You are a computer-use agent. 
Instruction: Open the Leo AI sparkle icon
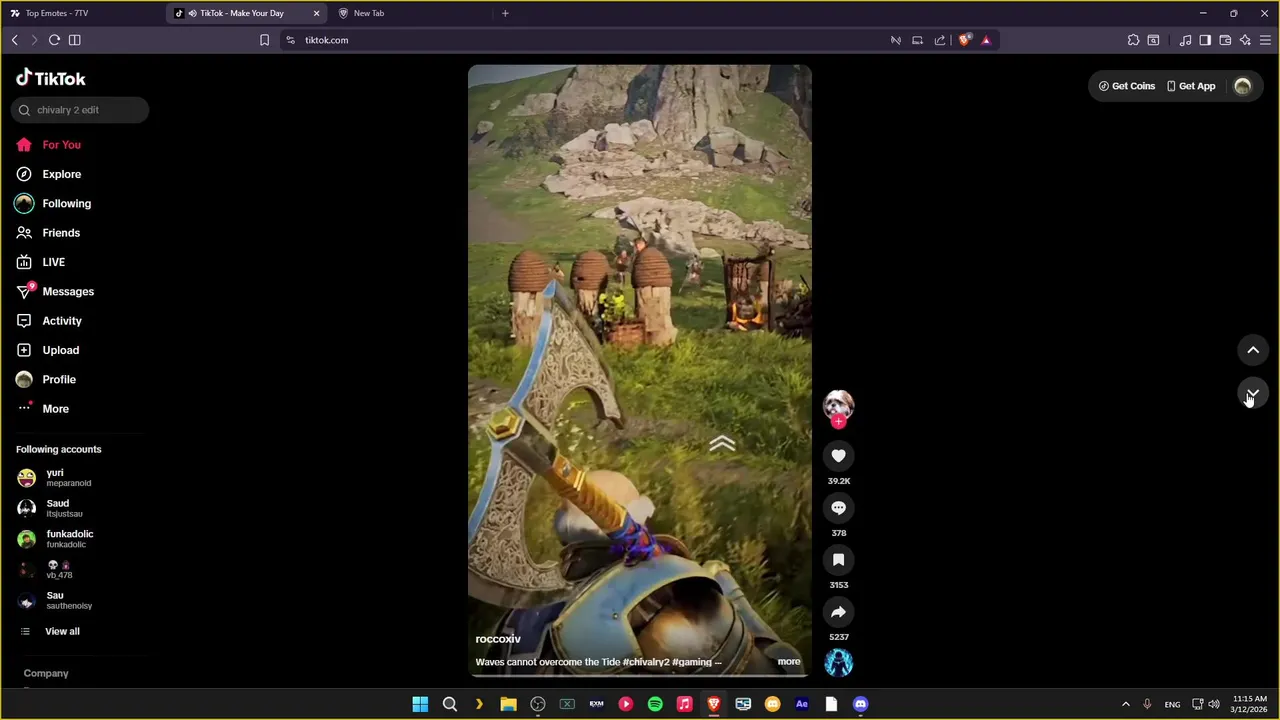pos(1245,40)
